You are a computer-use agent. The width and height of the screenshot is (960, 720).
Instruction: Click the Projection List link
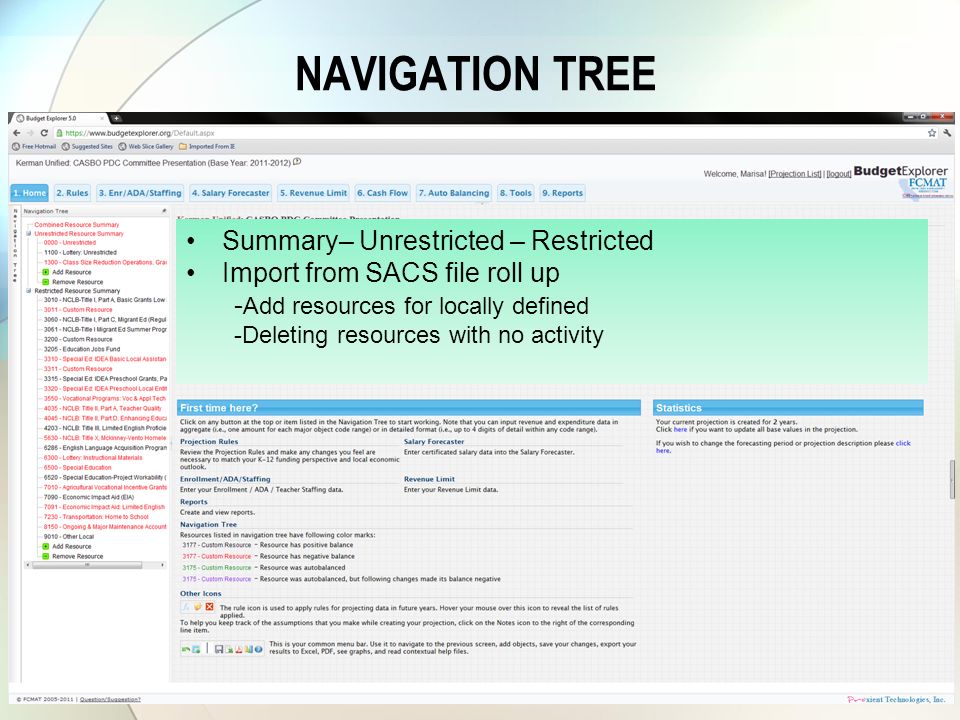795,174
